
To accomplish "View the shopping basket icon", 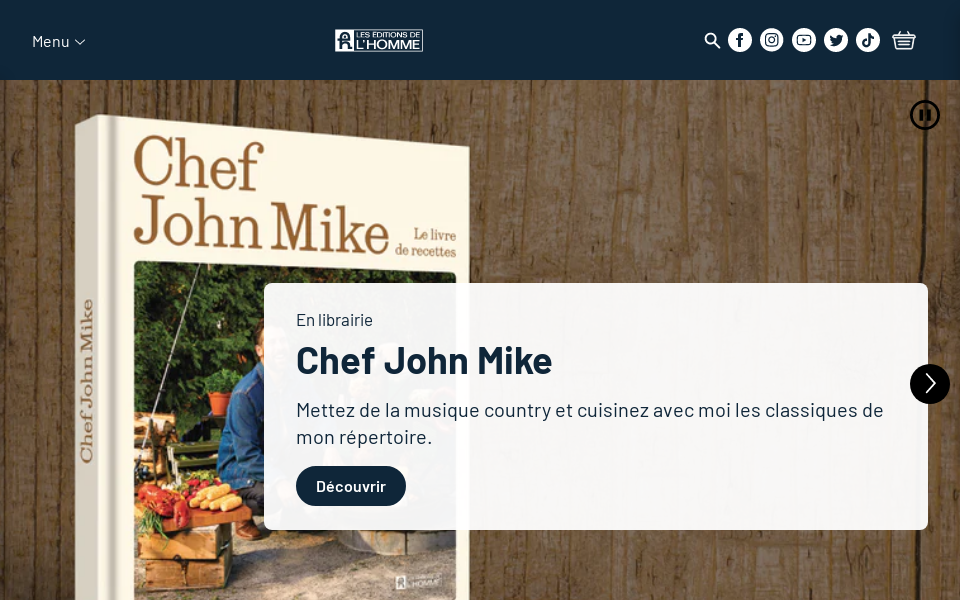I will pos(904,40).
